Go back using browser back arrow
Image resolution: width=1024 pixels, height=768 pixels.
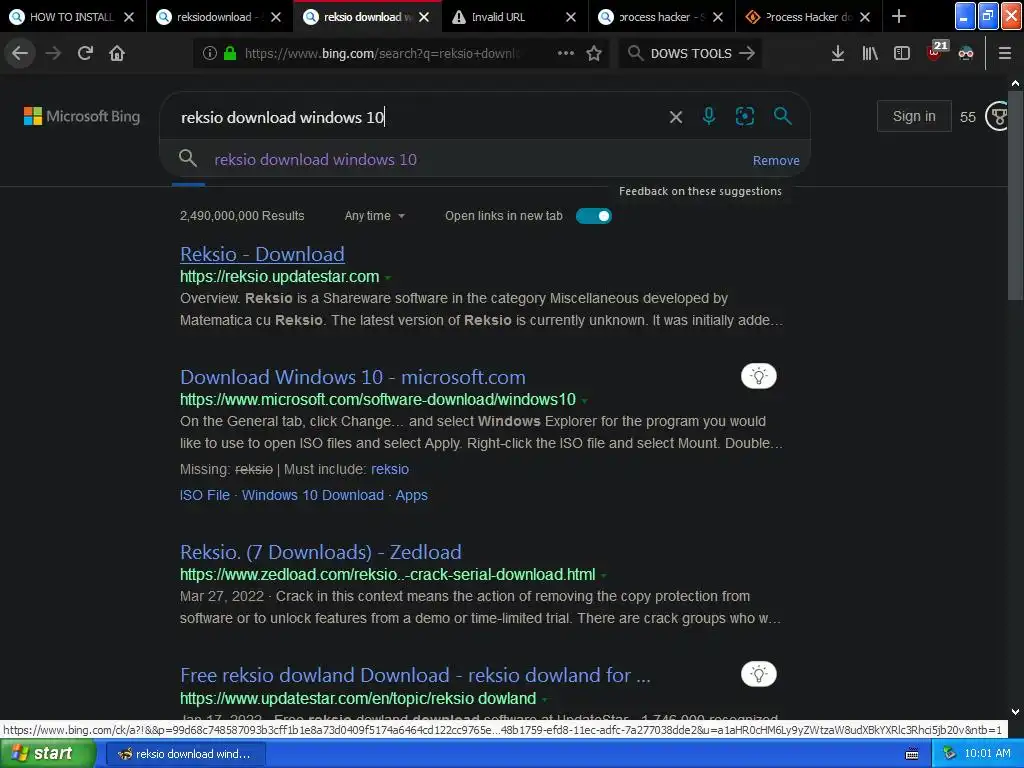20,53
